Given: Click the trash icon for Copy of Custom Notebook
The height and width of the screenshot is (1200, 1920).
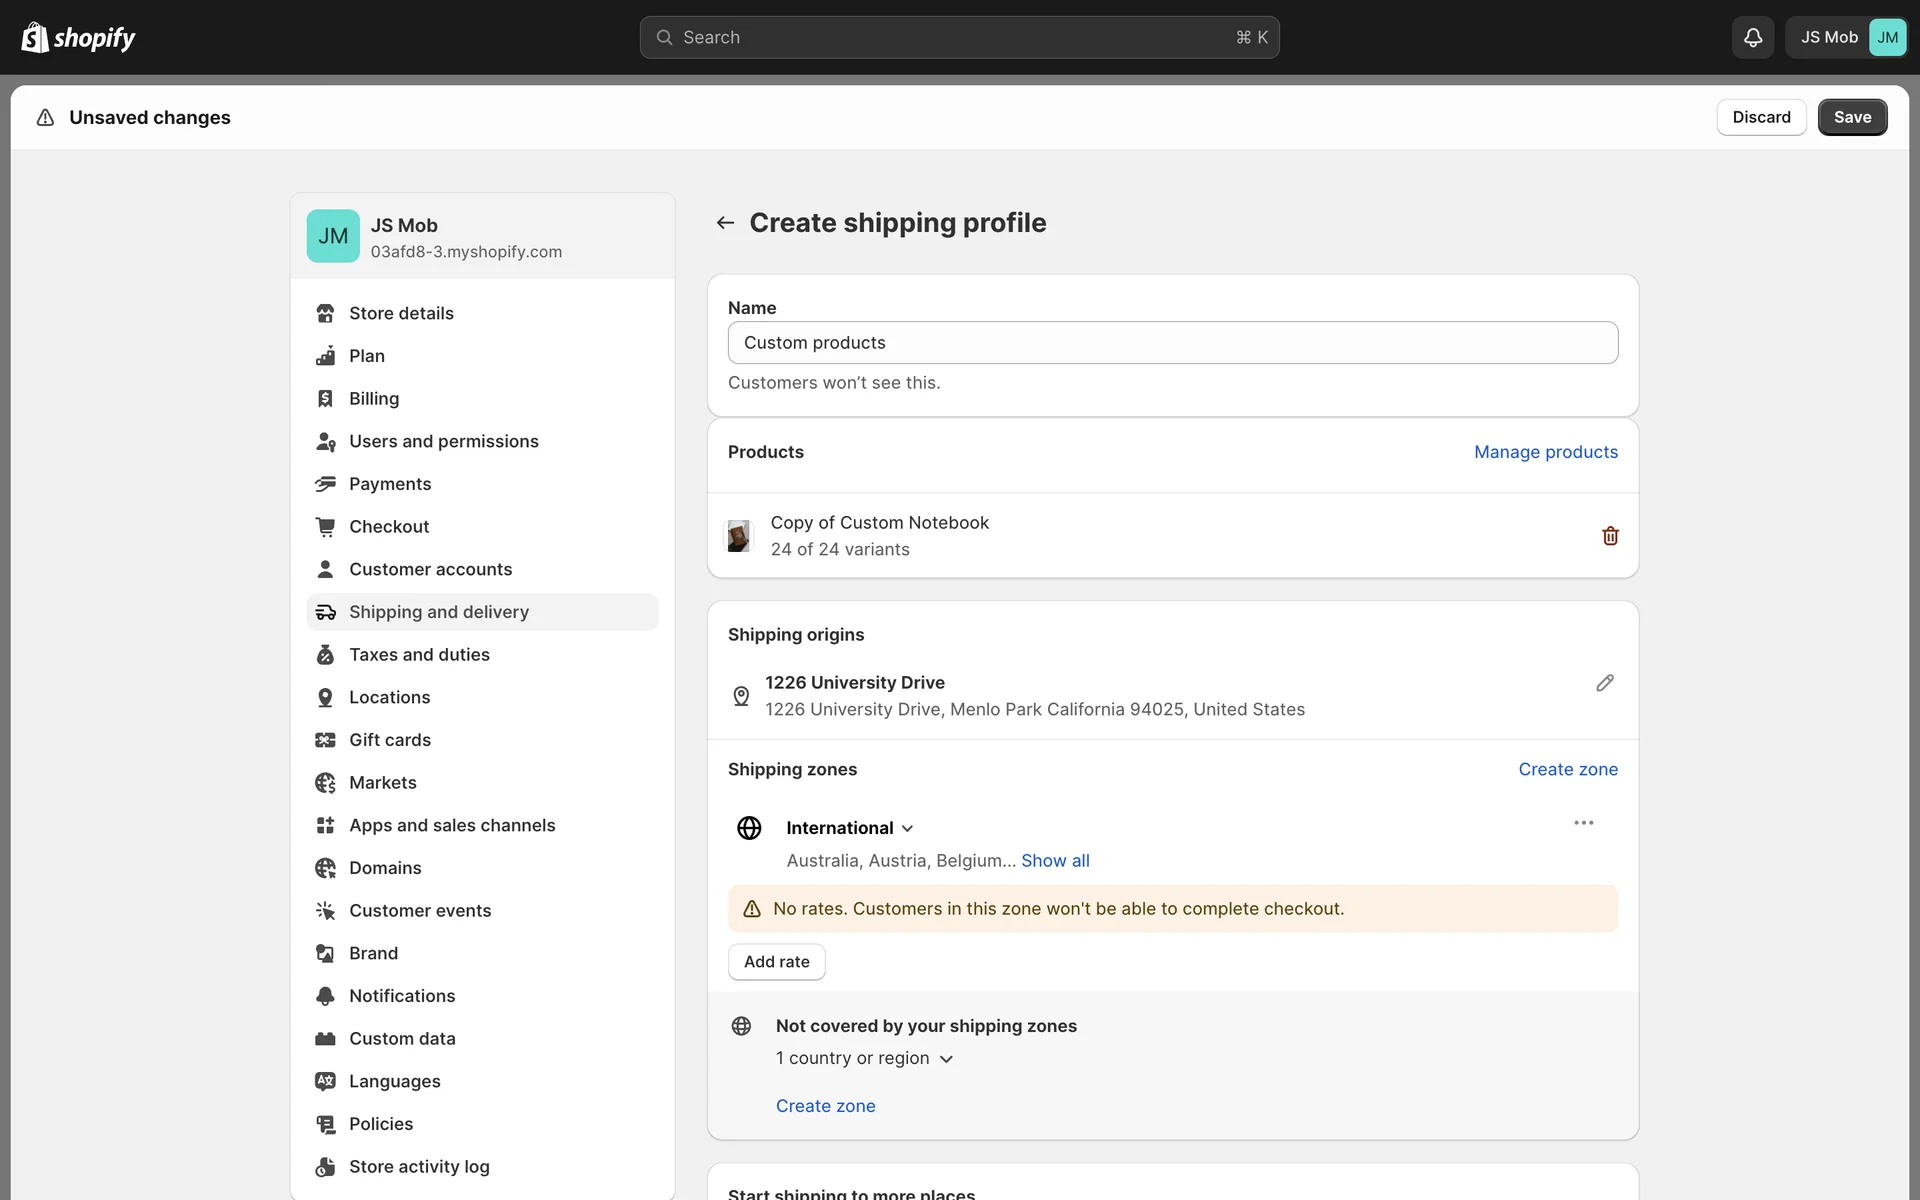Looking at the screenshot, I should (1610, 536).
